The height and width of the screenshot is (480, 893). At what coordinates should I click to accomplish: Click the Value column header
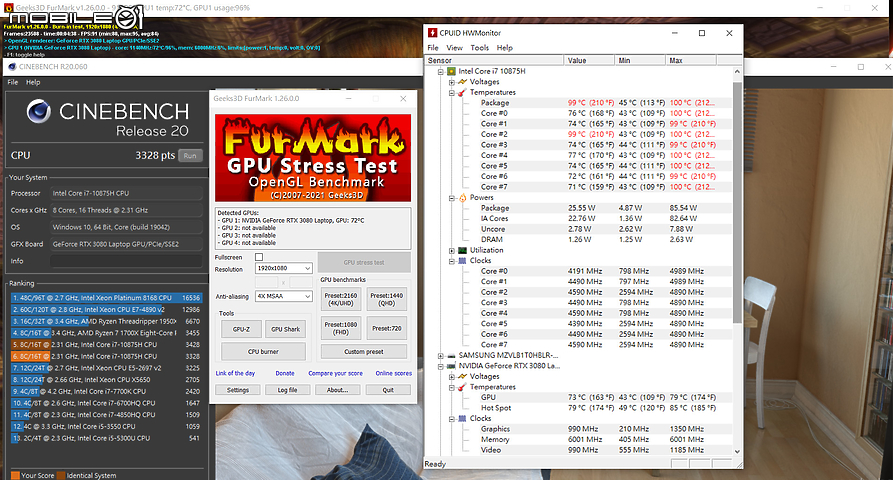(x=589, y=60)
